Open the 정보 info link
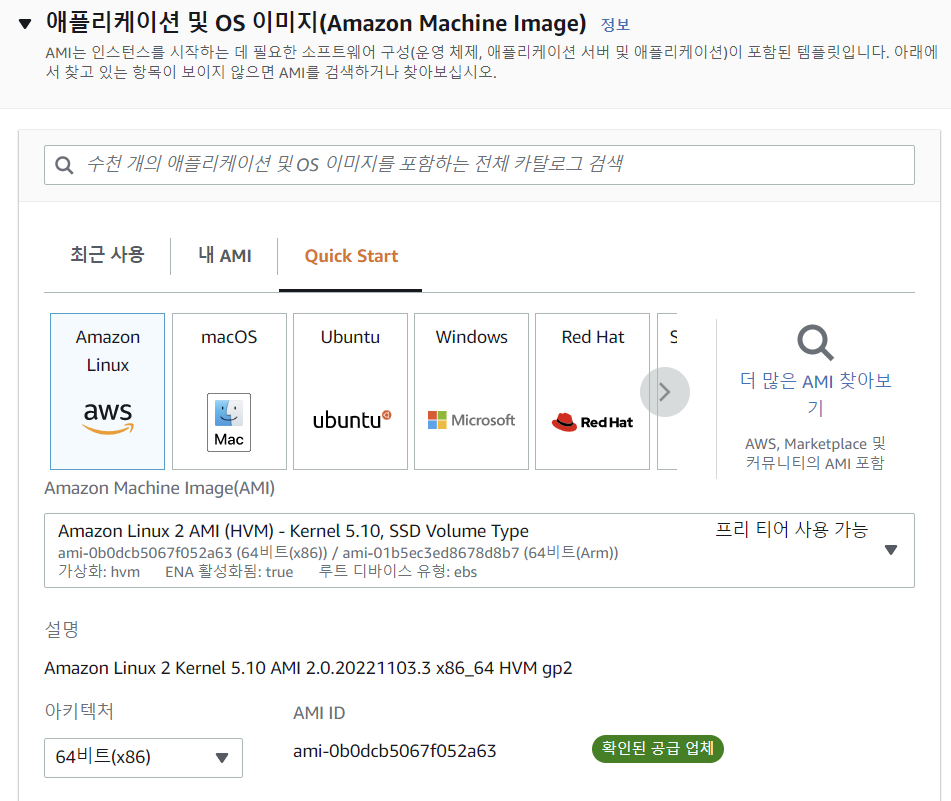951x801 pixels. pyautogui.click(x=615, y=25)
